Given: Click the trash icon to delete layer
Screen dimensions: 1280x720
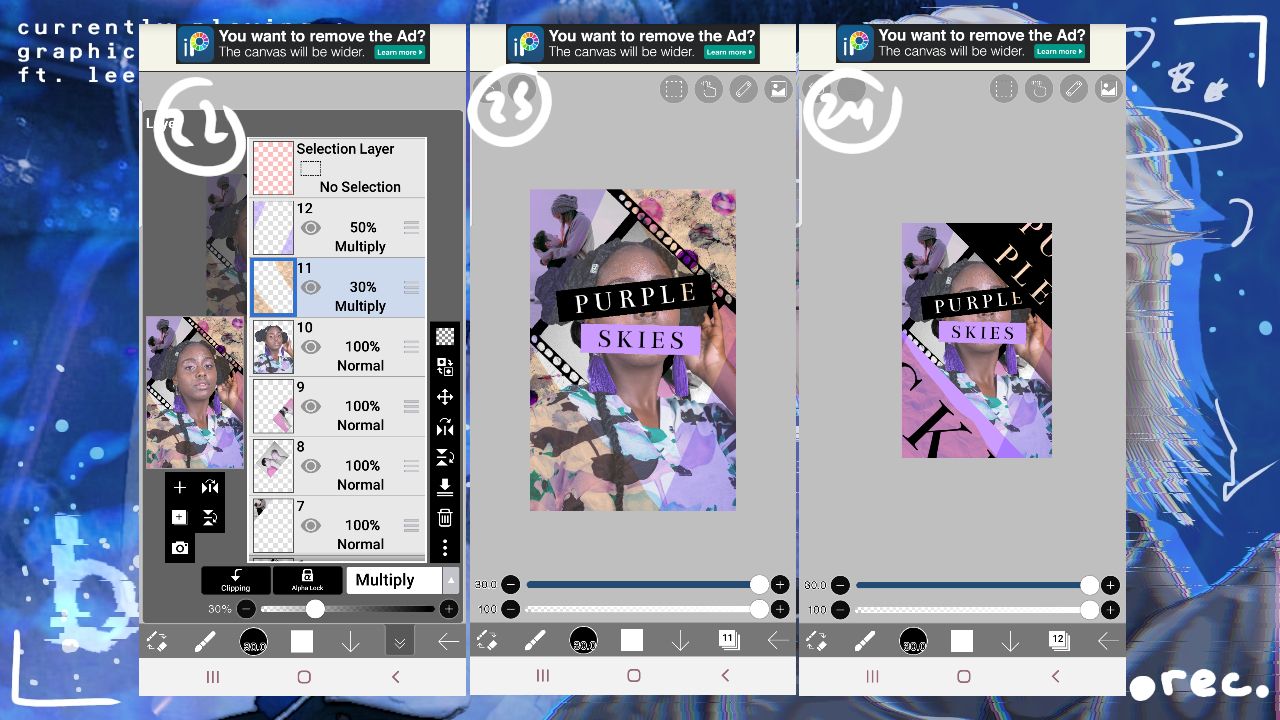Looking at the screenshot, I should click(x=445, y=518).
